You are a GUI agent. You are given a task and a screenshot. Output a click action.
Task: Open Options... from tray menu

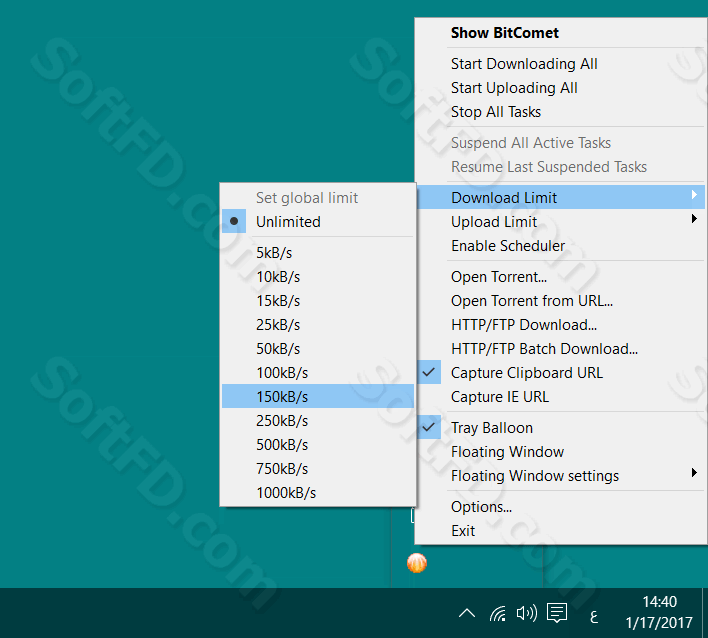pos(560,507)
